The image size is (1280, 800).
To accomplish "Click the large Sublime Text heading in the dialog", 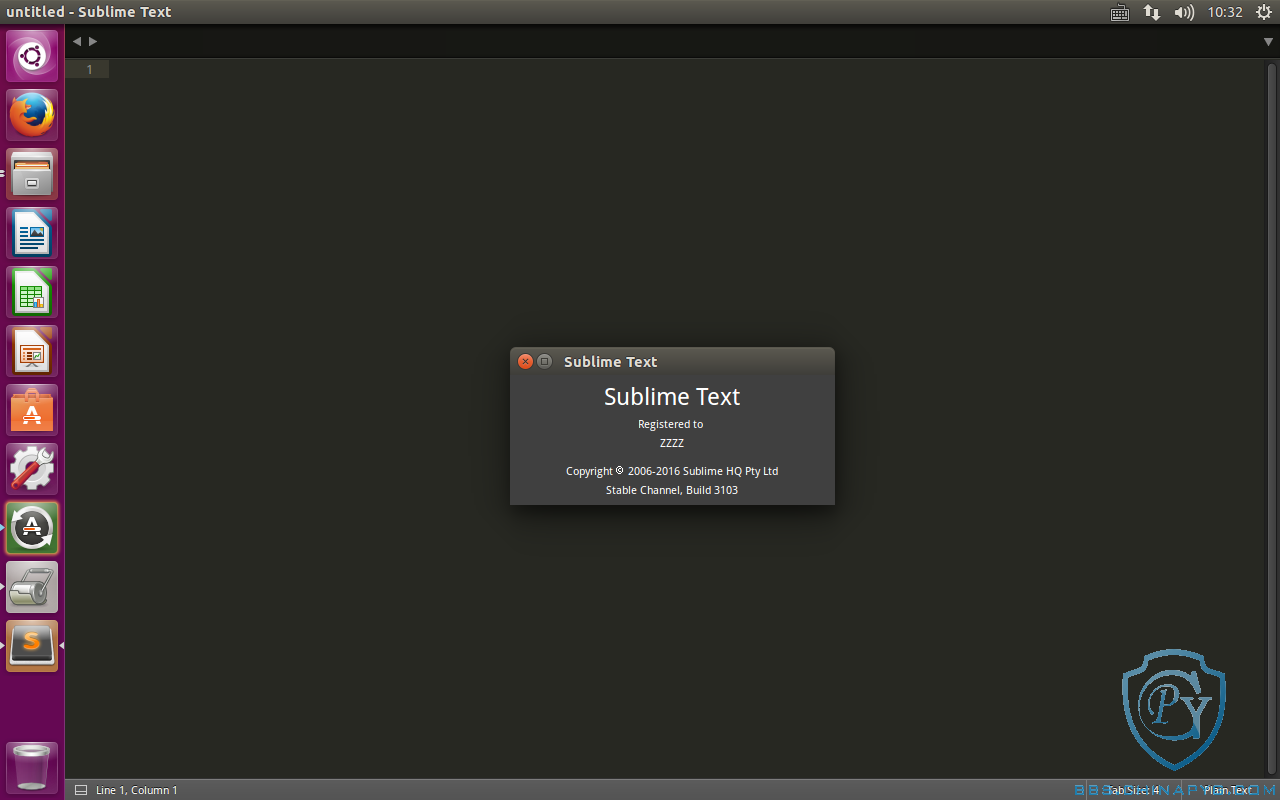I will (672, 397).
